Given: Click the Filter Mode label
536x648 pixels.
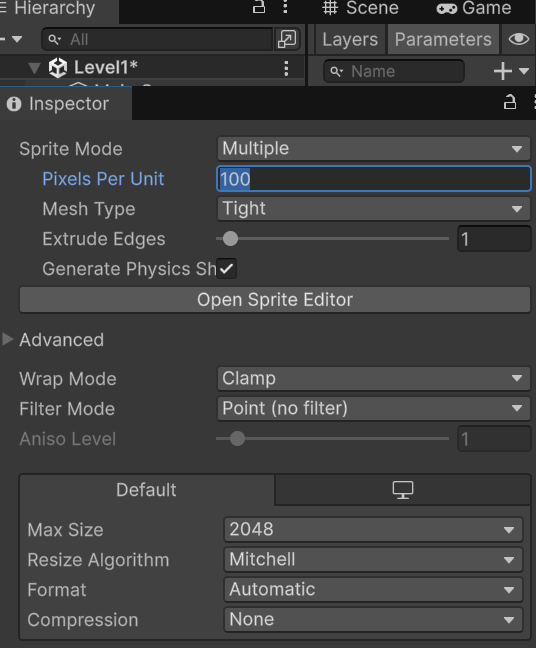Looking at the screenshot, I should click(67, 409).
